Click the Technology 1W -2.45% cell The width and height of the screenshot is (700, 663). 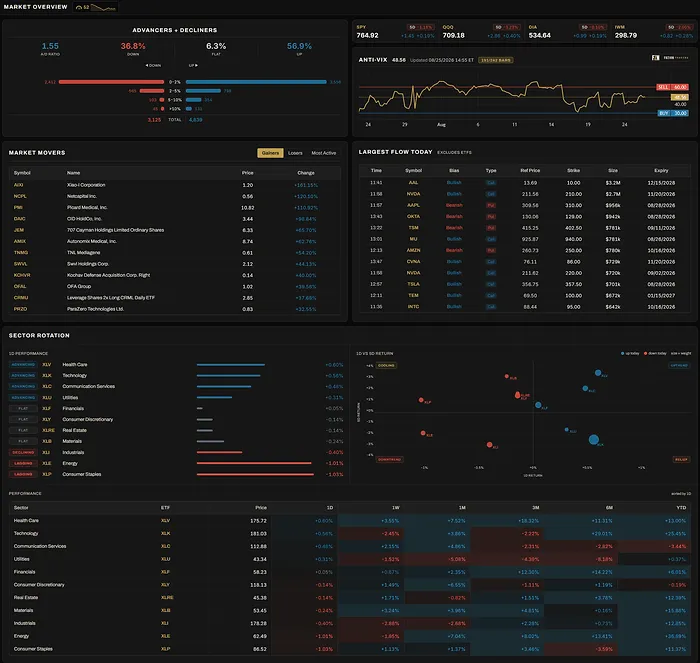371,534
